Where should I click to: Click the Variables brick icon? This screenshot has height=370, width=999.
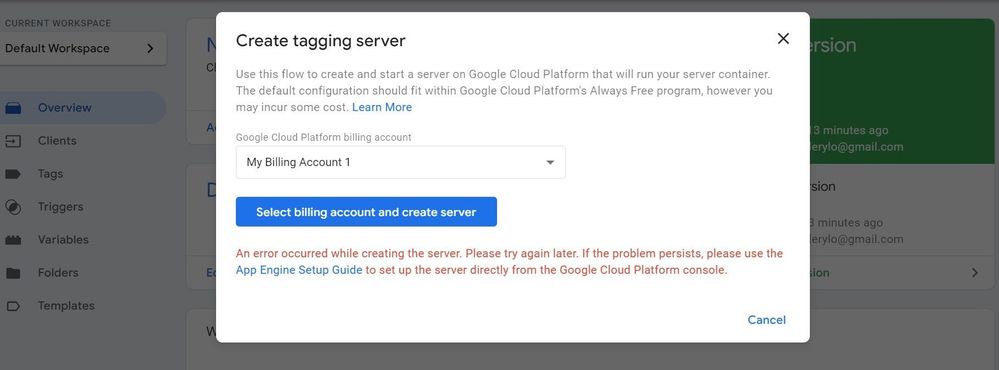click(x=13, y=240)
